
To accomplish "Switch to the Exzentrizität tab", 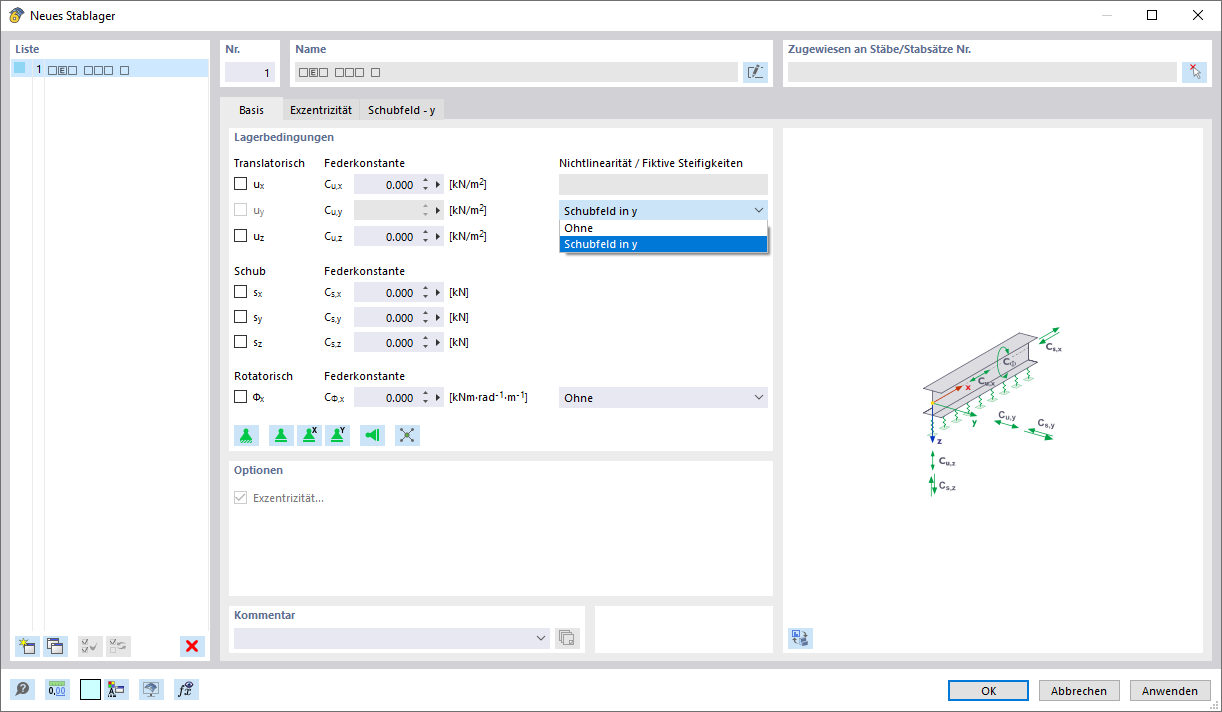I will [x=320, y=110].
